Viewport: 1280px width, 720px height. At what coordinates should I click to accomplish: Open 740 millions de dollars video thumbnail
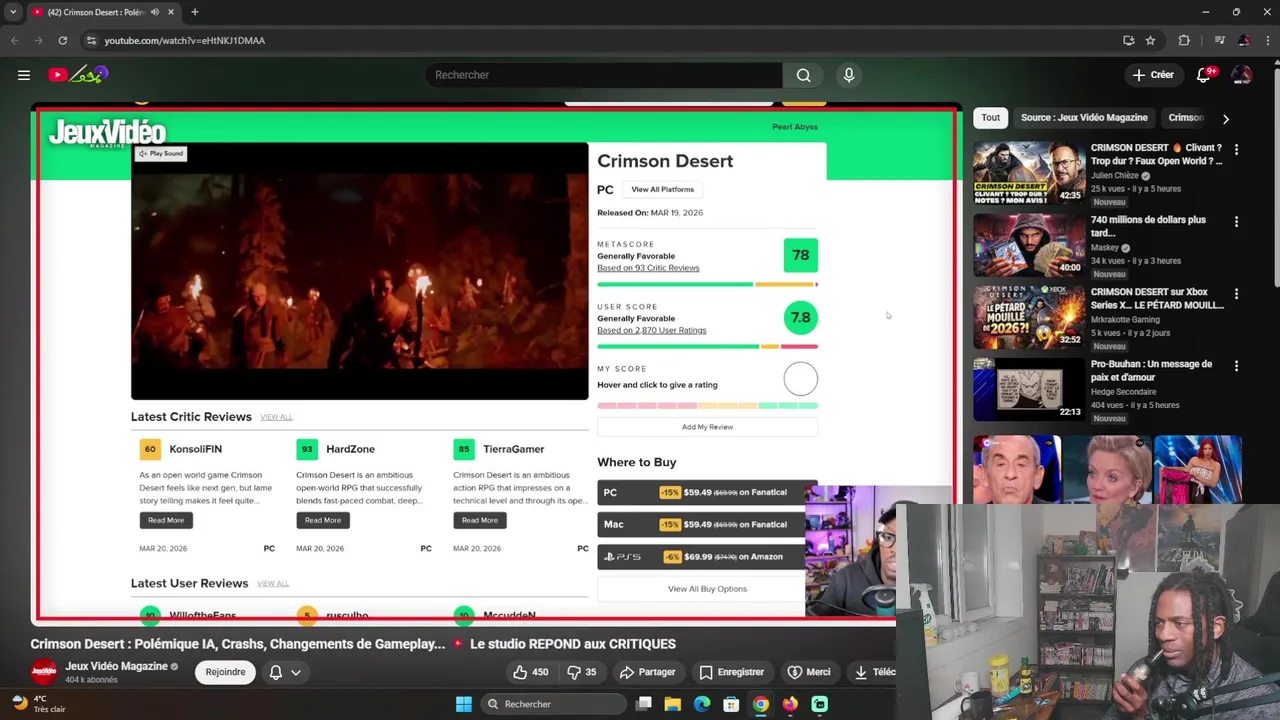coord(1029,245)
